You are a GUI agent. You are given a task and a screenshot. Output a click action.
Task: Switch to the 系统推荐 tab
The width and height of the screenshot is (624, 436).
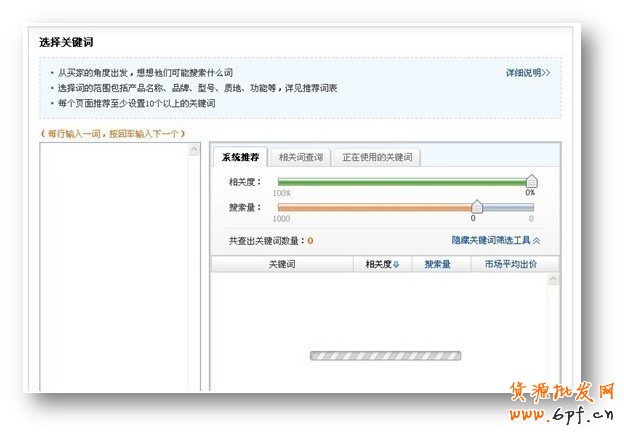tap(240, 157)
